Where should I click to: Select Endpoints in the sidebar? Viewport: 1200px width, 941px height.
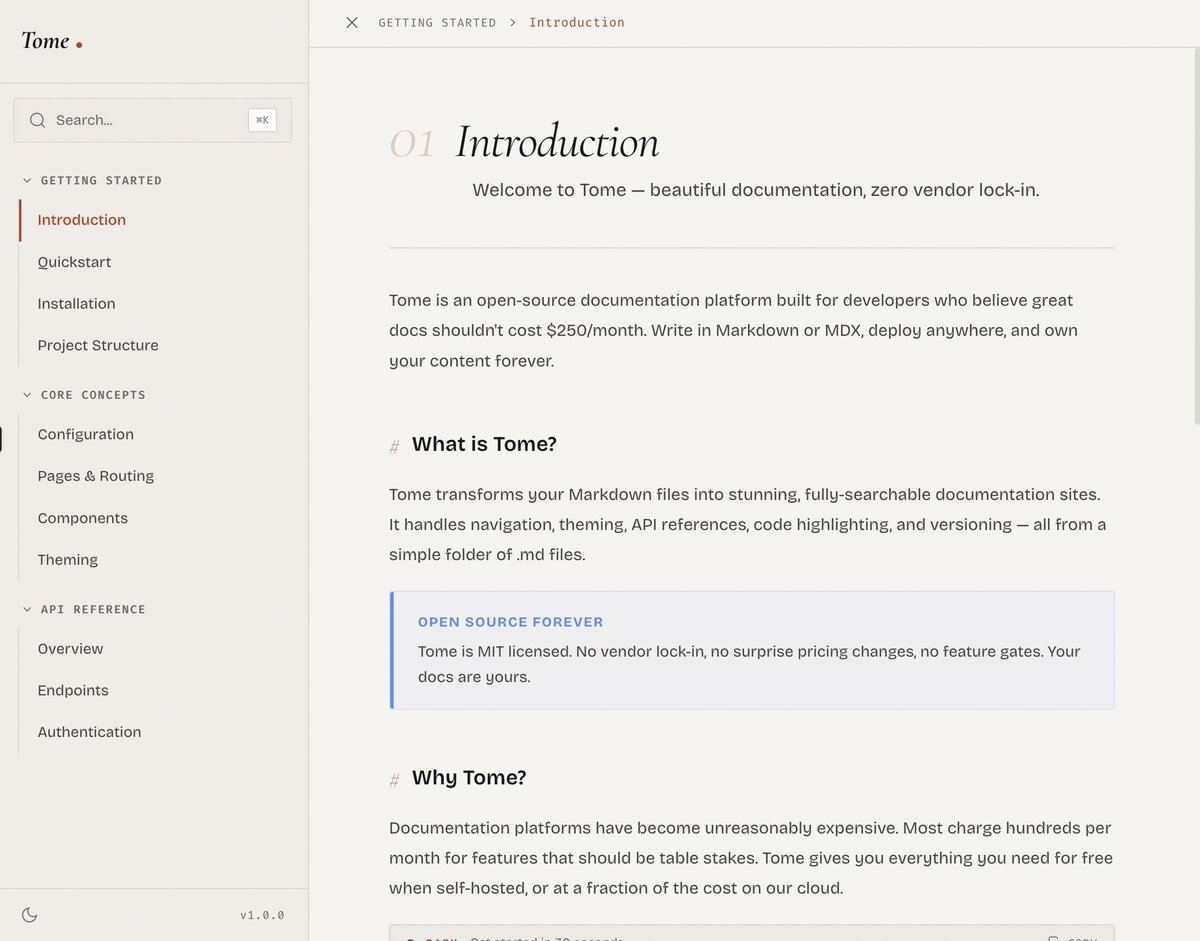pyautogui.click(x=73, y=691)
